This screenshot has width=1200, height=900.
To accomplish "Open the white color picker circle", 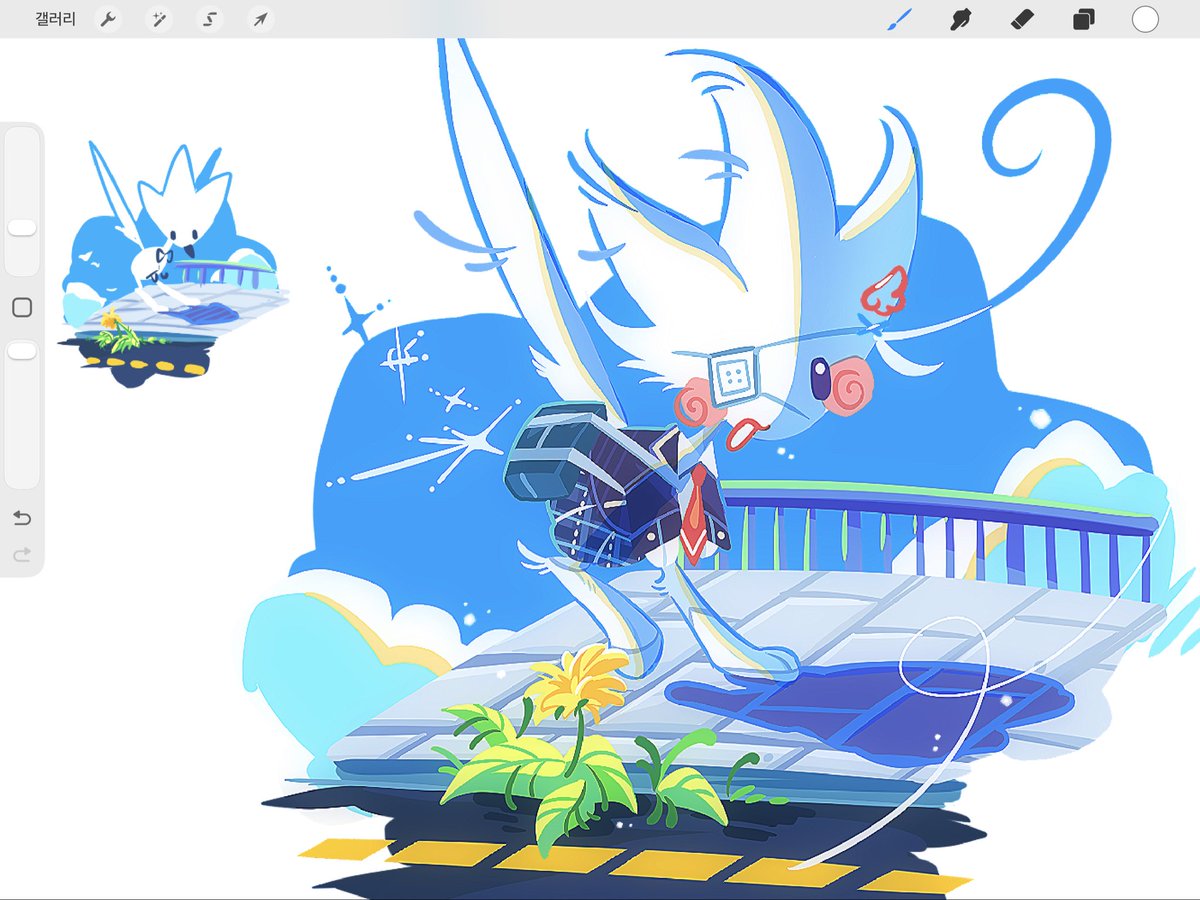I will [1145, 19].
